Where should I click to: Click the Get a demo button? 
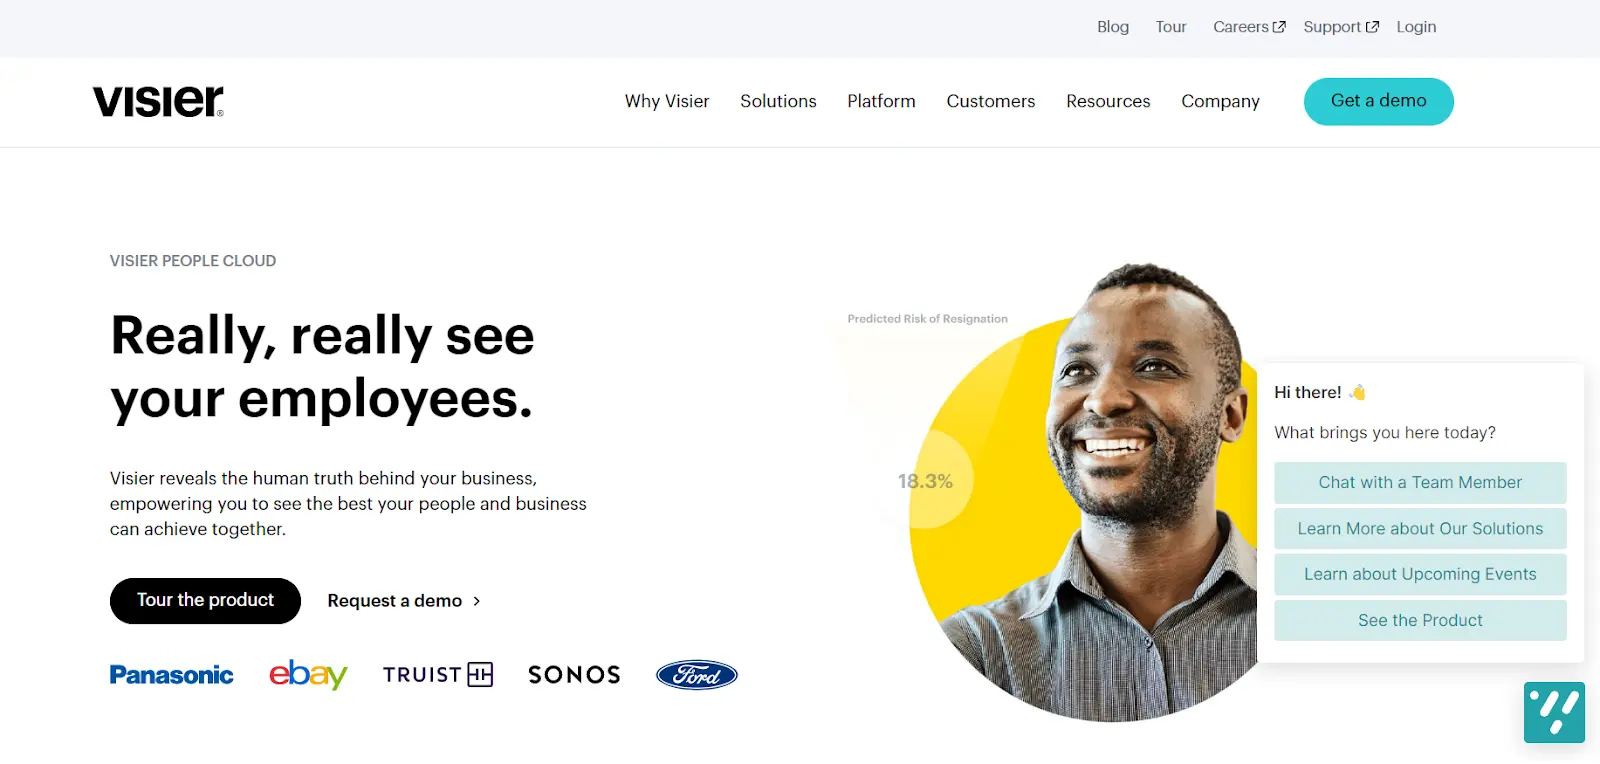pos(1379,101)
